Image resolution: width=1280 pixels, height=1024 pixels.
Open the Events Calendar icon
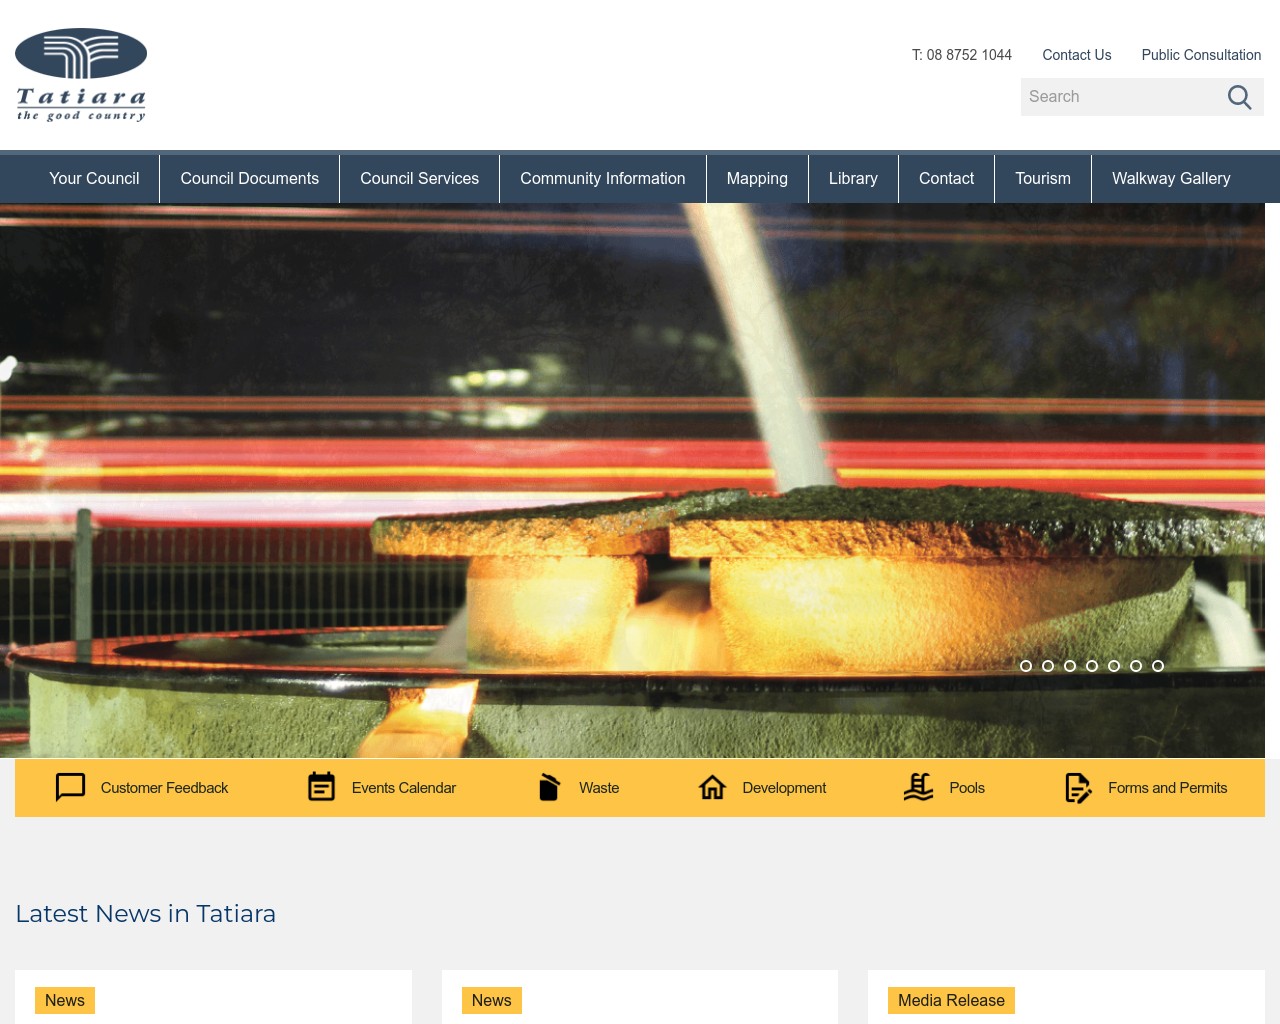321,788
